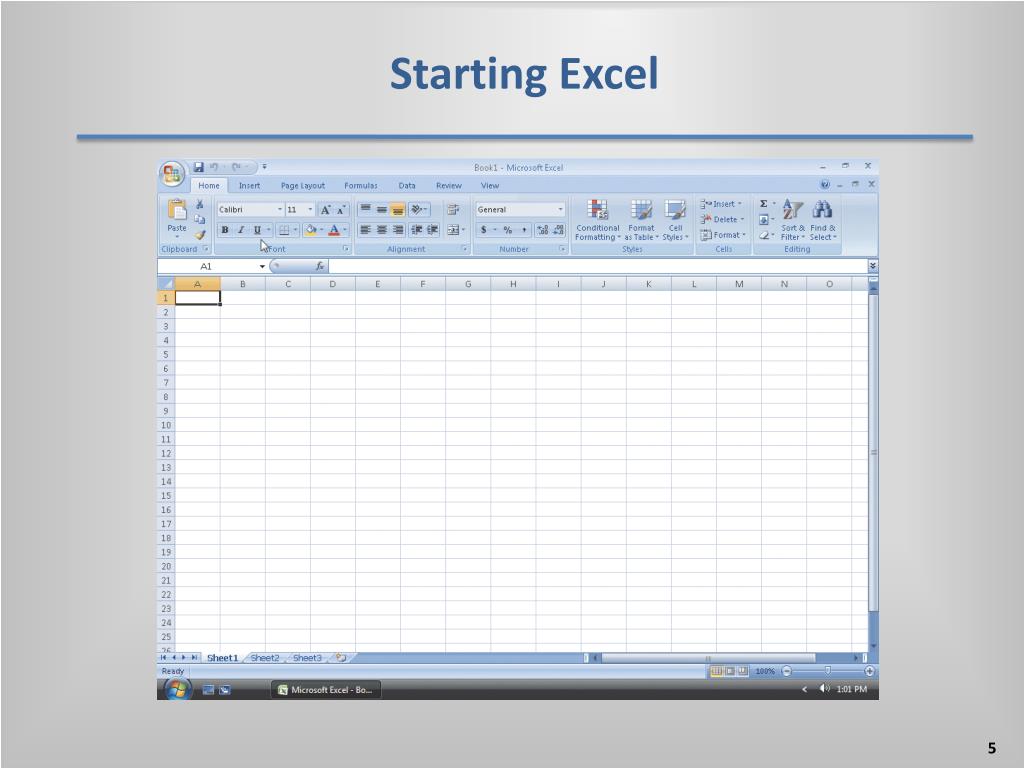Toggle Align Text Right
1024x768 pixels.
point(398,230)
